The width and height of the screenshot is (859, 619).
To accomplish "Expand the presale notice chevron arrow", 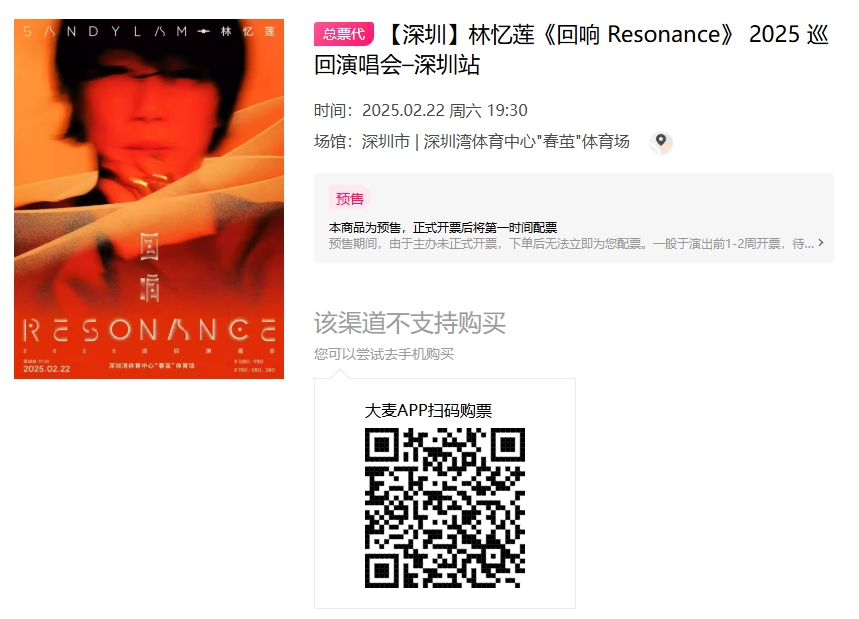I will (821, 243).
